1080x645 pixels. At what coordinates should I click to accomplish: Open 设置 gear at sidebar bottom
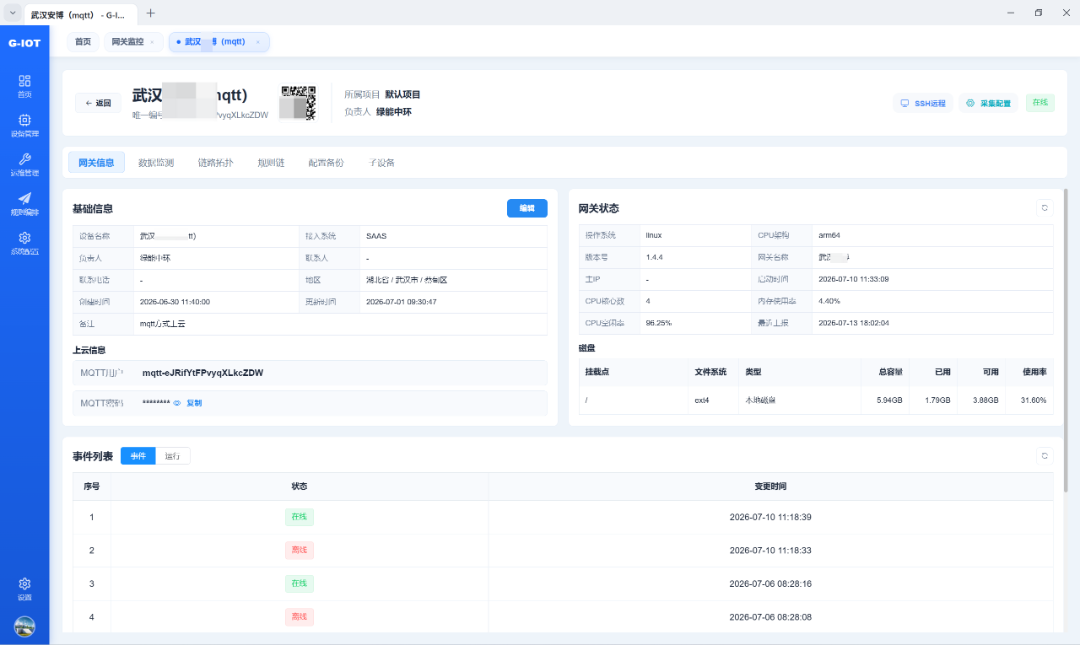(x=24, y=588)
